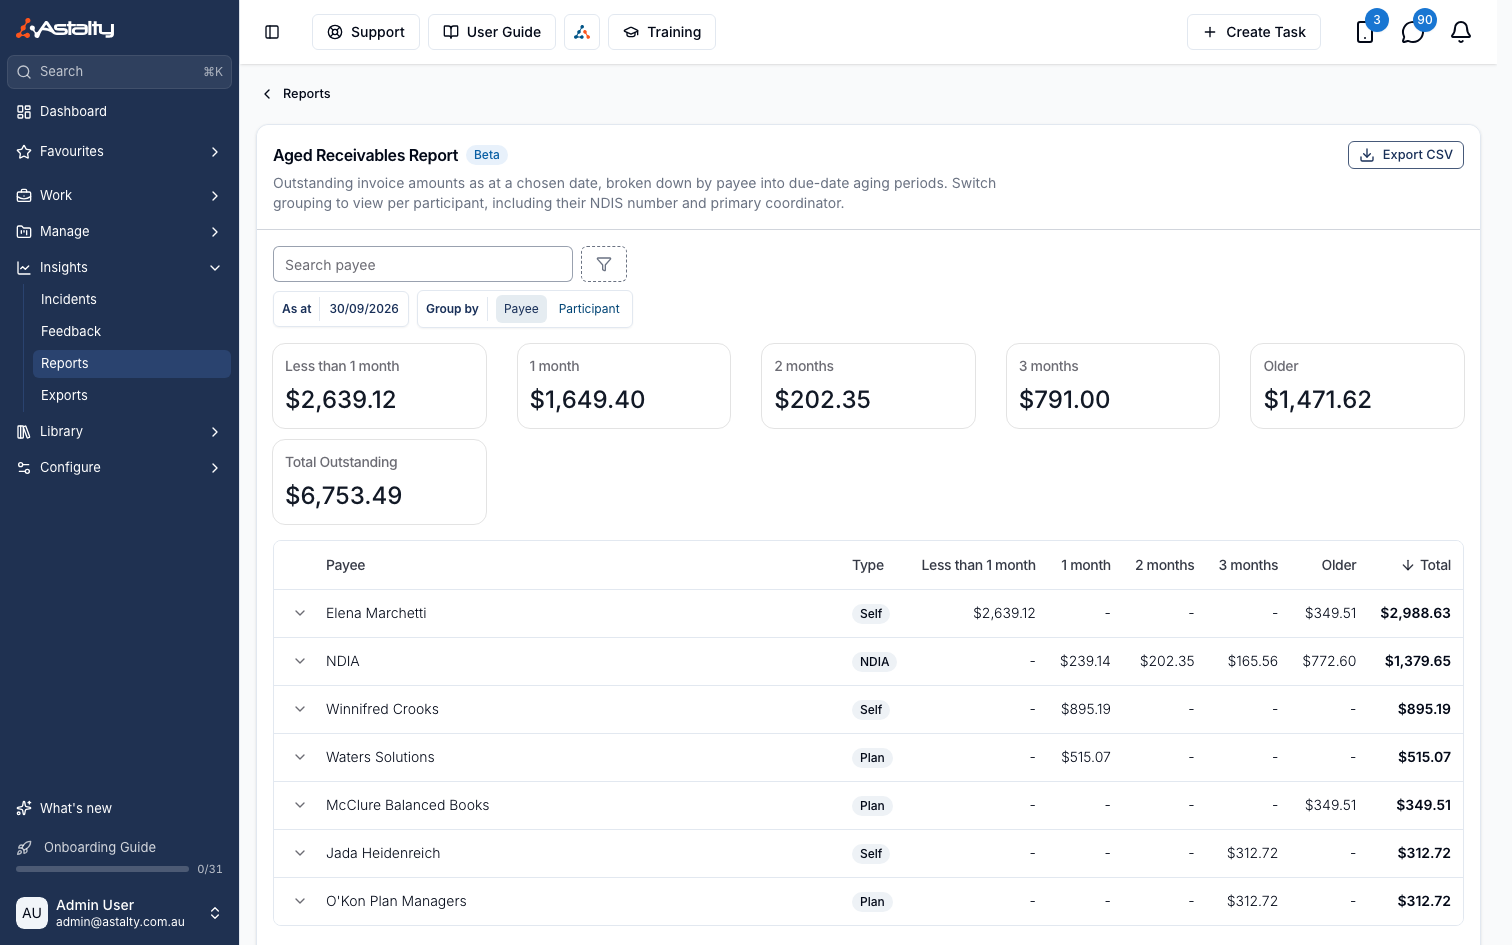Expand the Manage menu
This screenshot has height=945, width=1512.
tap(120, 231)
